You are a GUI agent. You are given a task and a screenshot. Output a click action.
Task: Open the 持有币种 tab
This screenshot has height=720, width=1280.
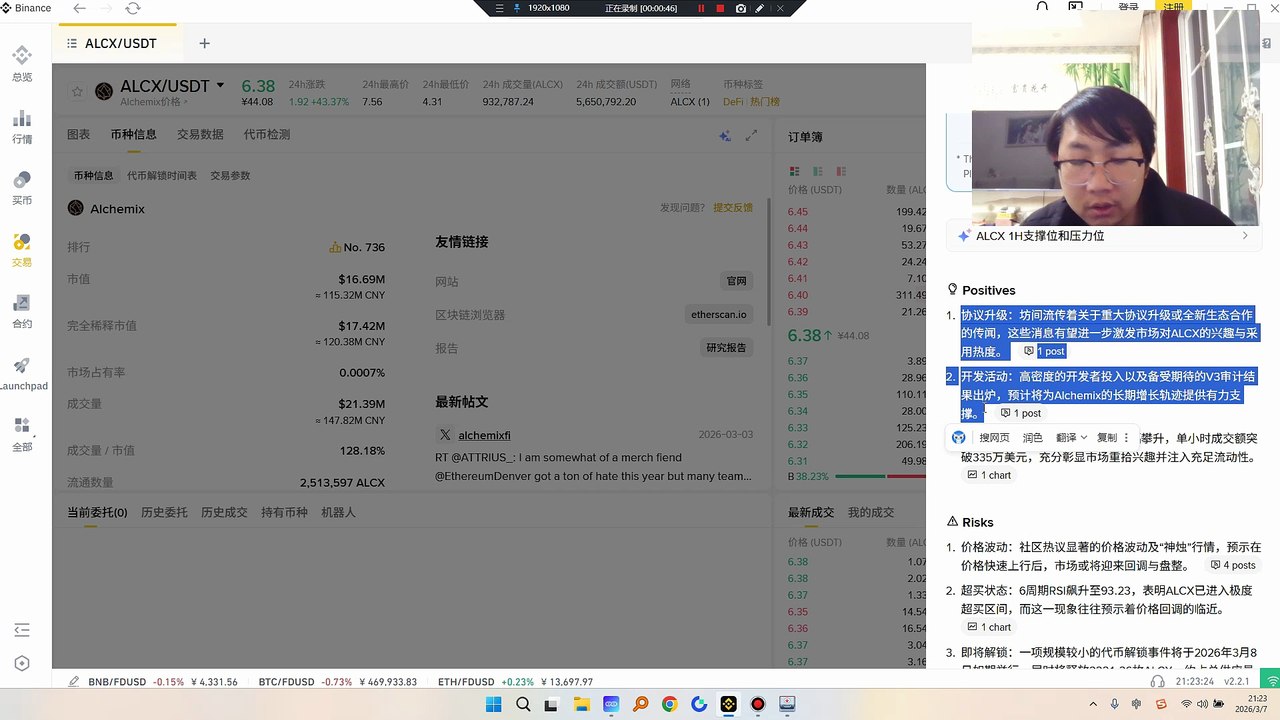point(284,512)
